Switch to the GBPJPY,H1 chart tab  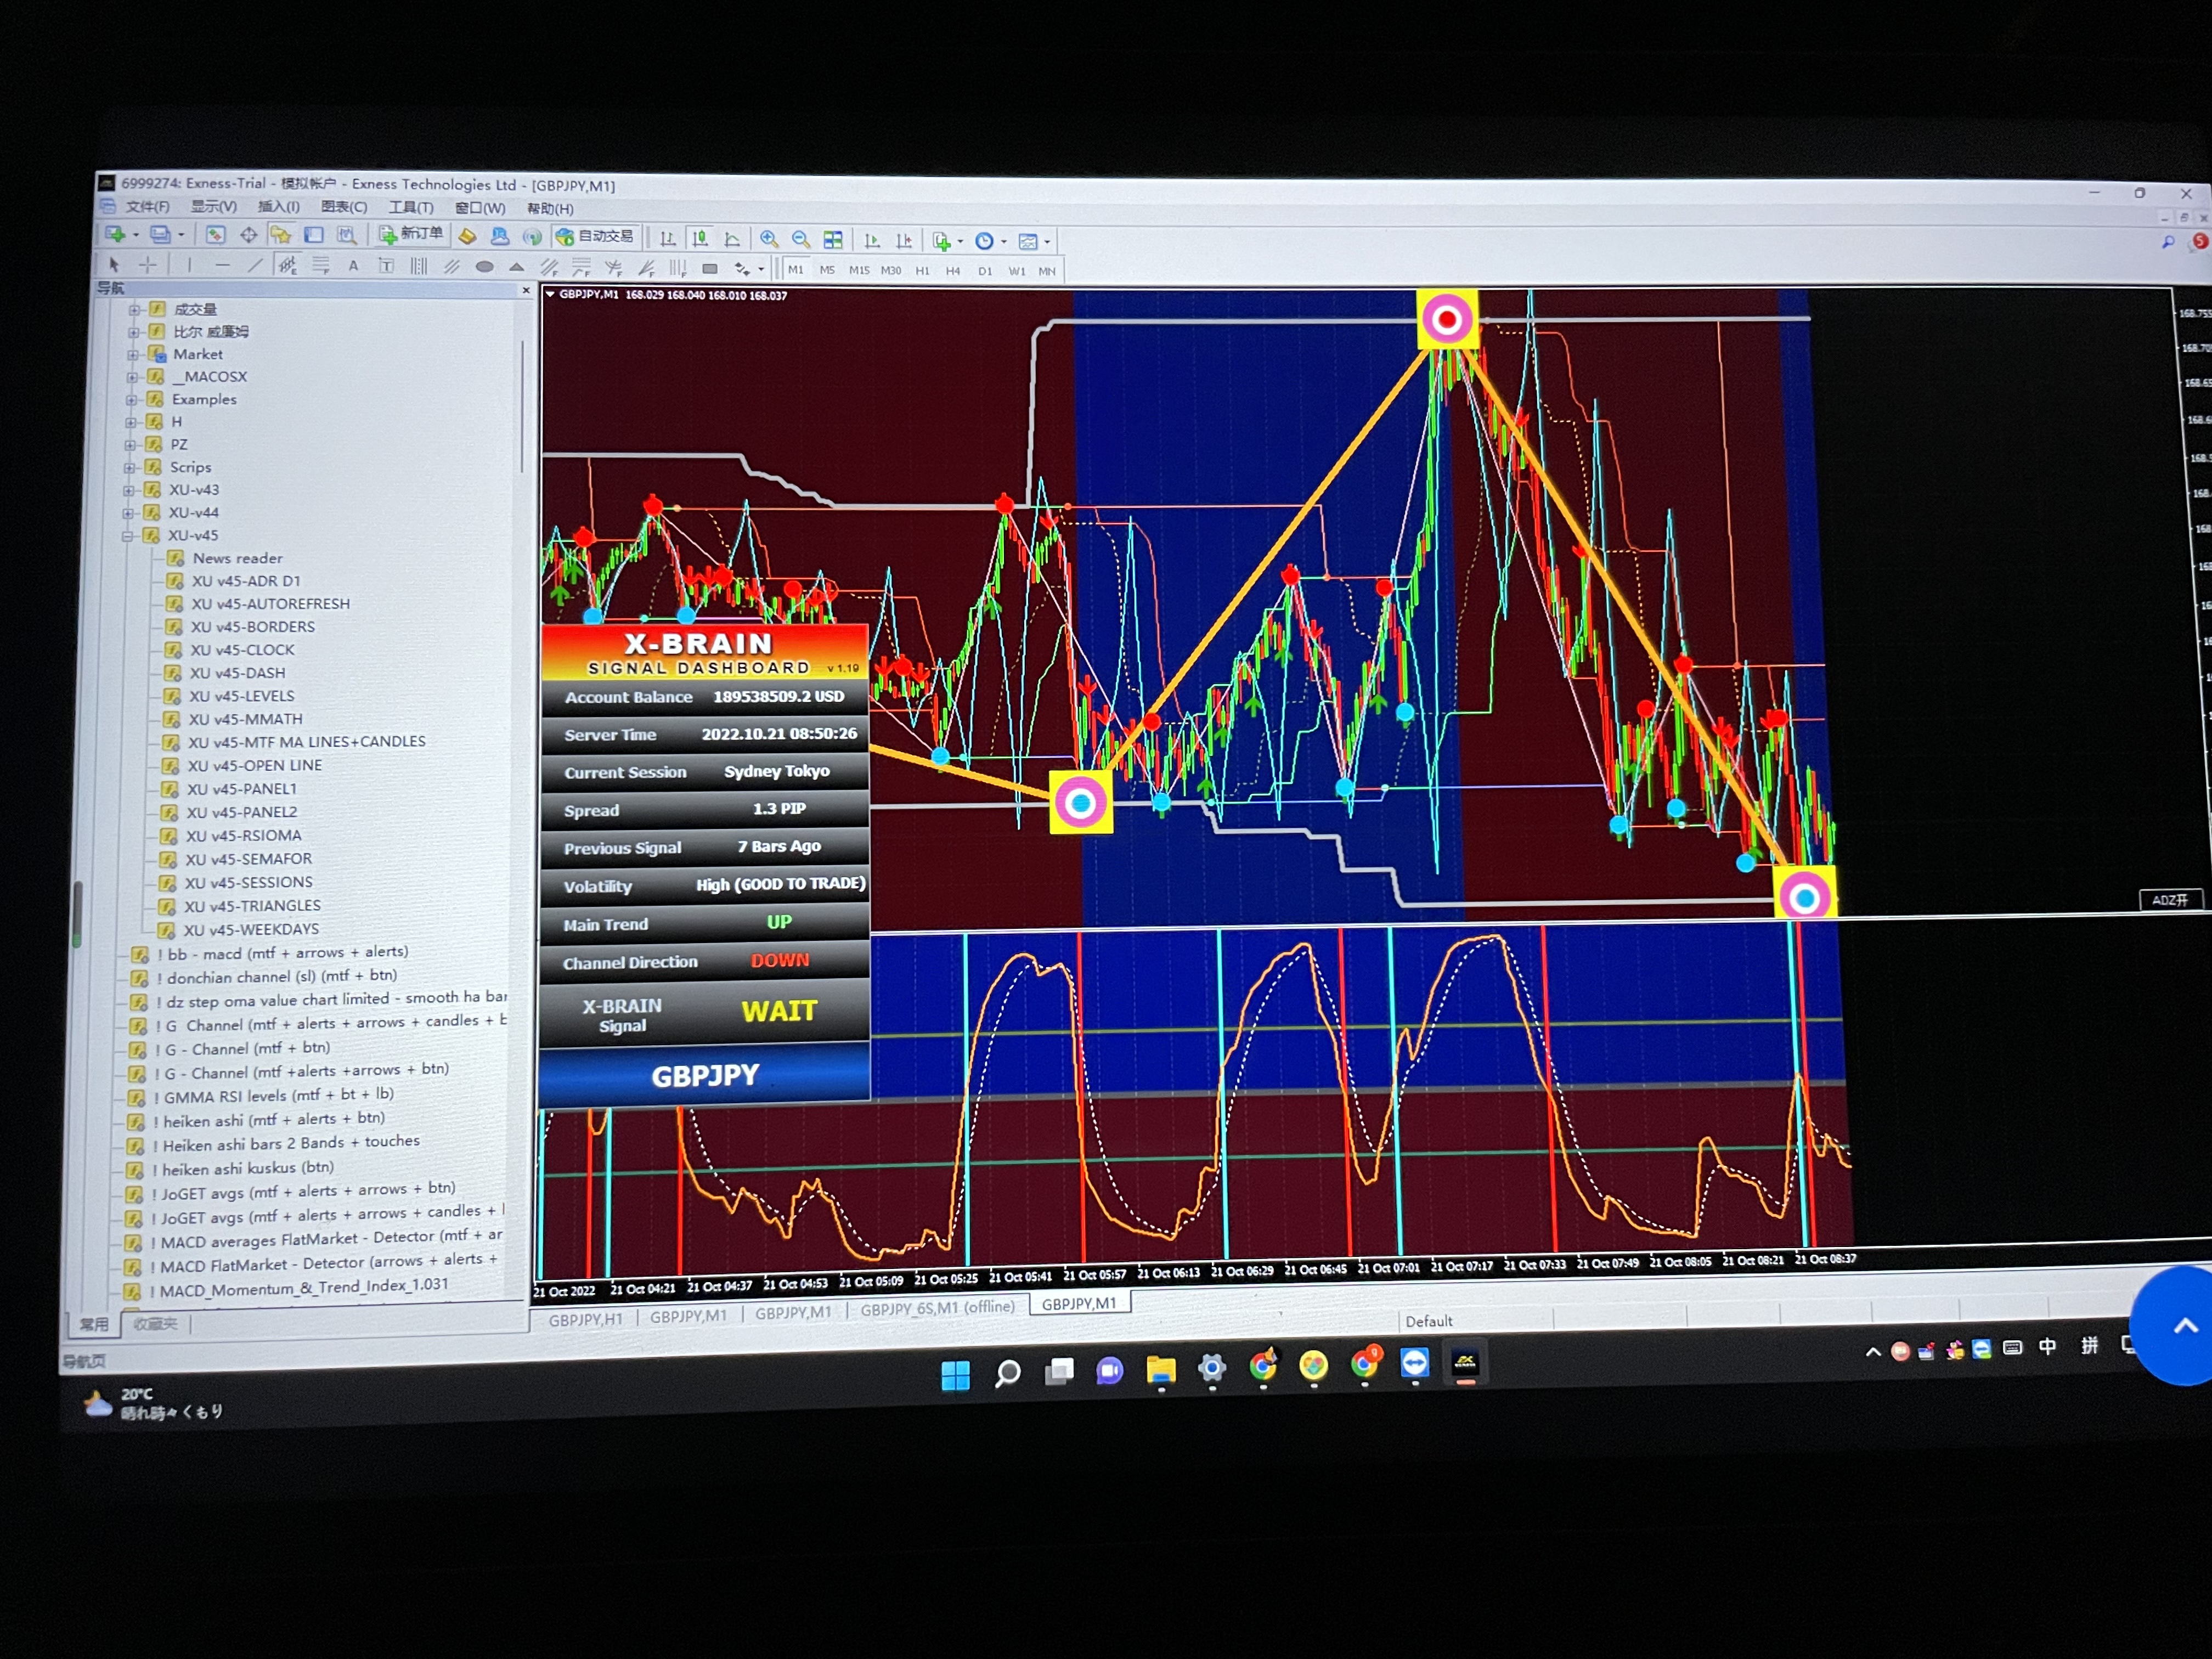[x=585, y=1319]
